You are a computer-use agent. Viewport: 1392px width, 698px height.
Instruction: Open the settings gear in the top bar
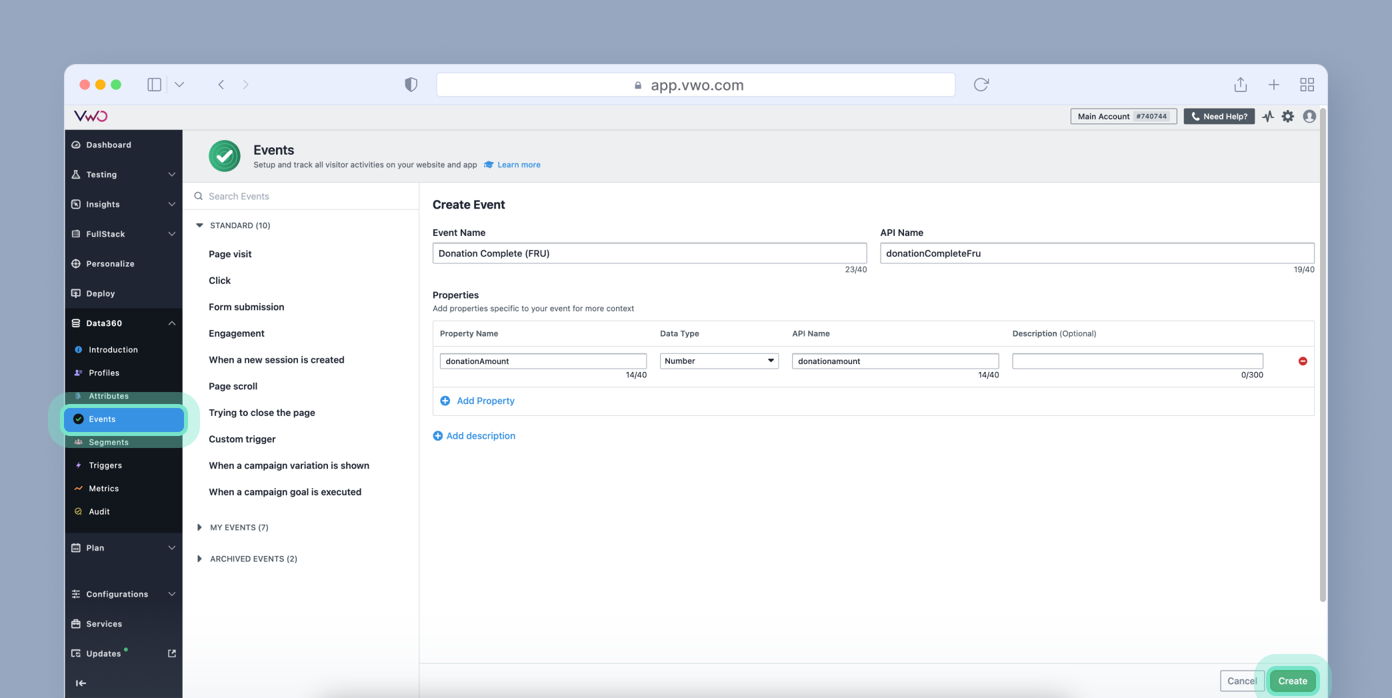click(x=1288, y=116)
